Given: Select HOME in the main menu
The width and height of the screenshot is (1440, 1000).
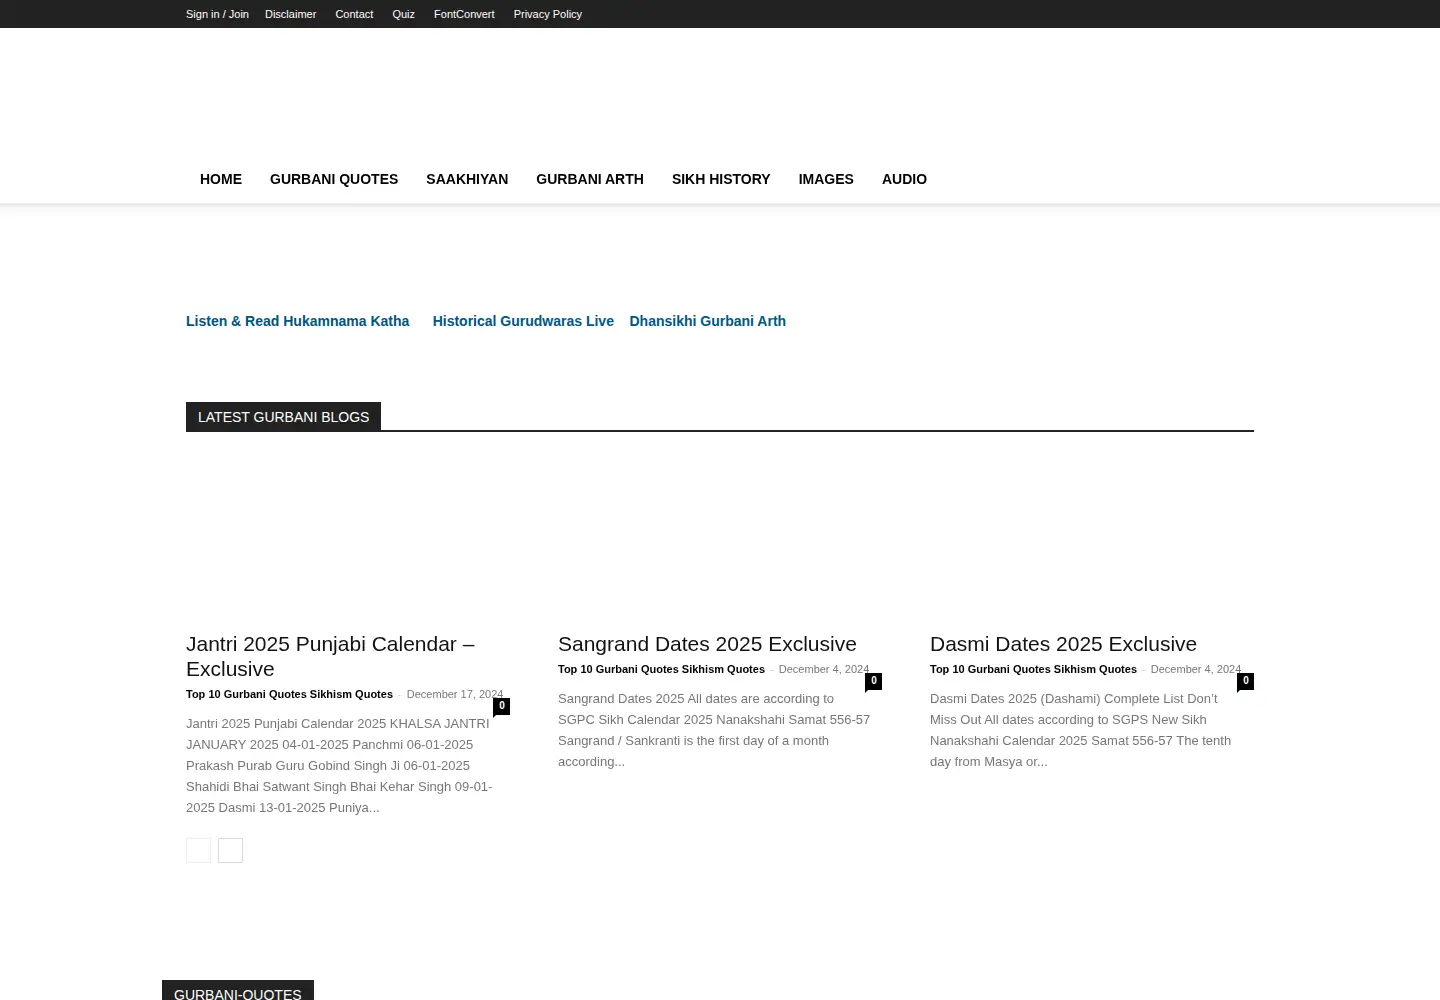Looking at the screenshot, I should click(221, 179).
